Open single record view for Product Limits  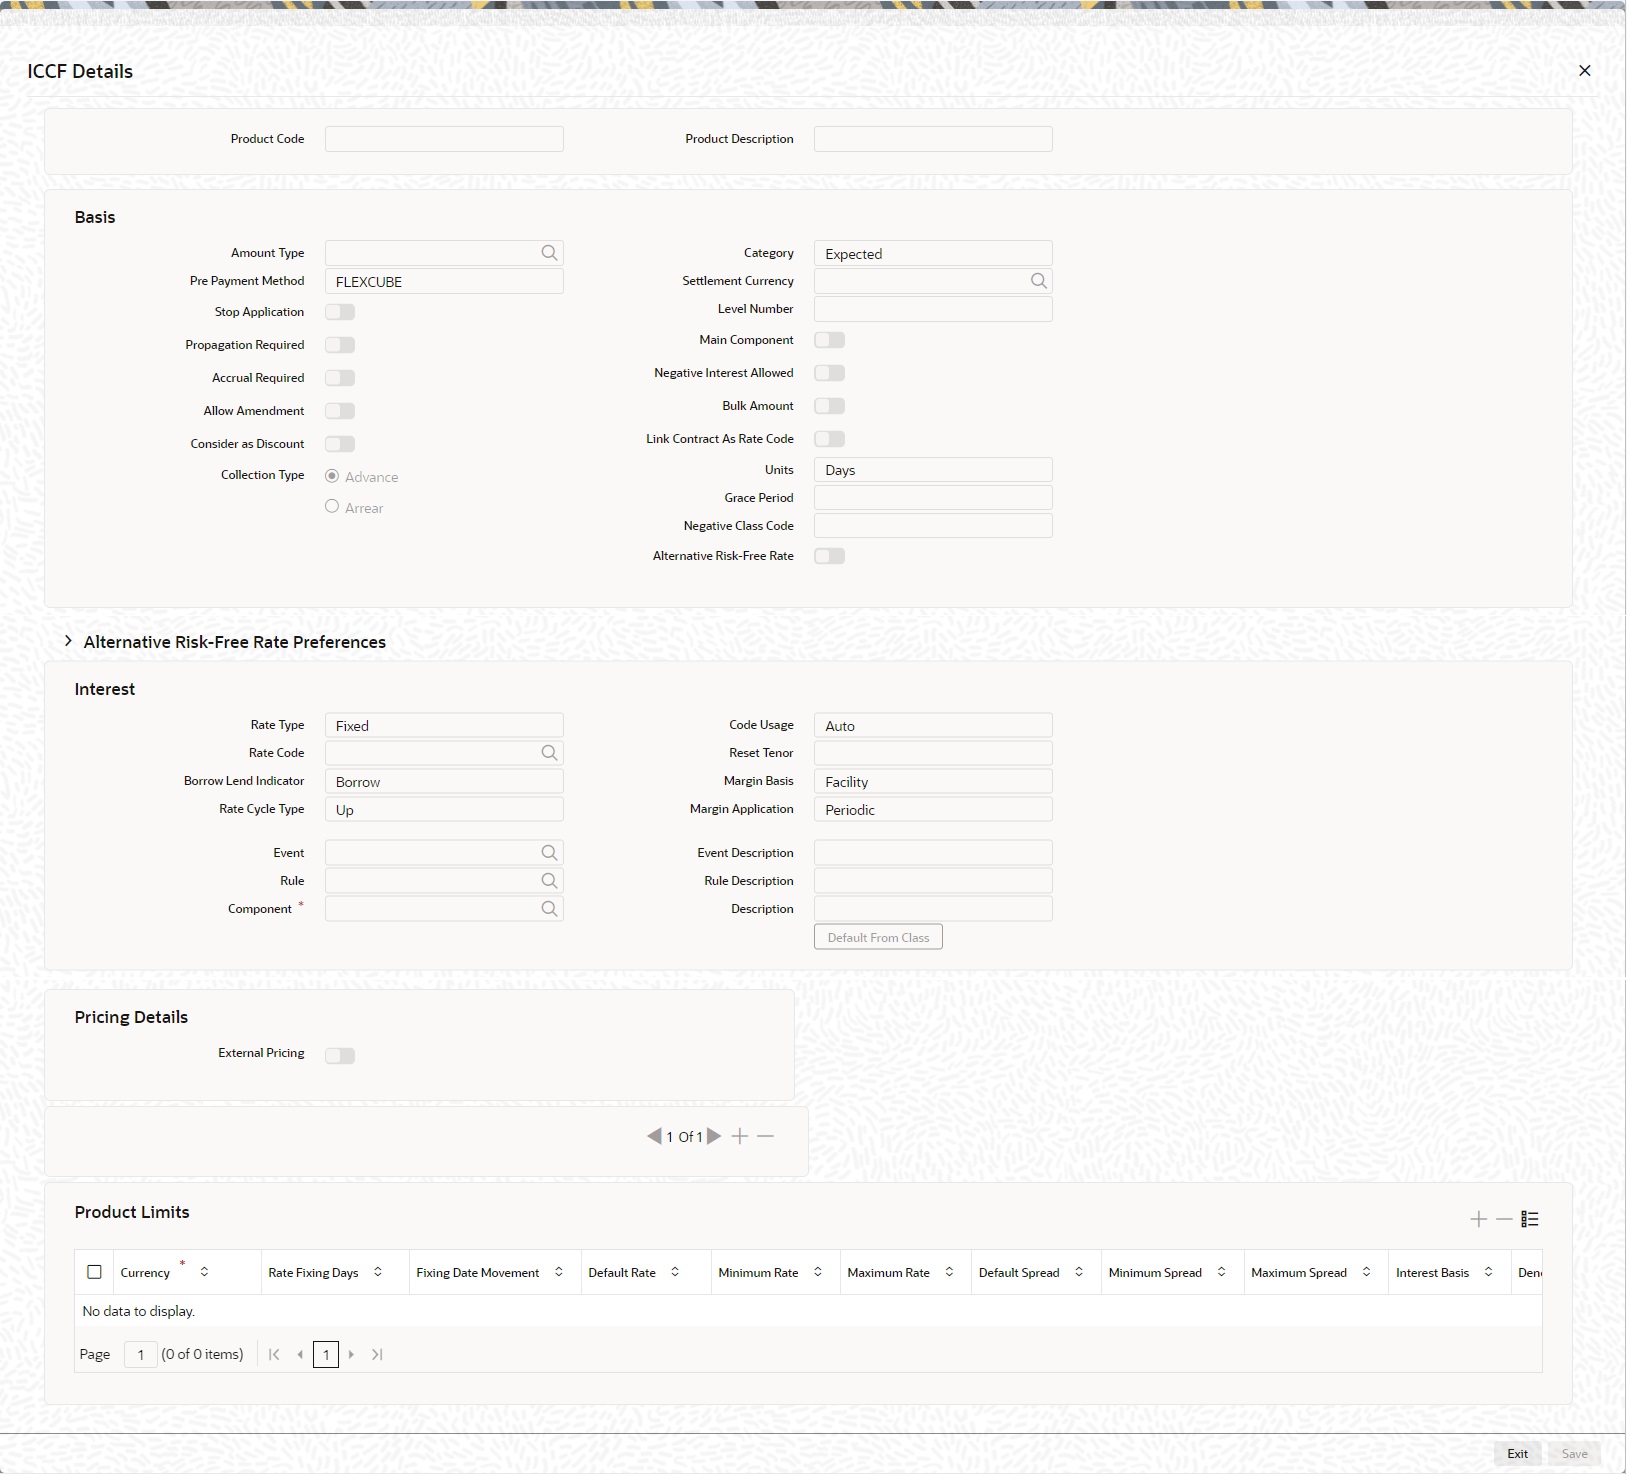click(x=1530, y=1219)
